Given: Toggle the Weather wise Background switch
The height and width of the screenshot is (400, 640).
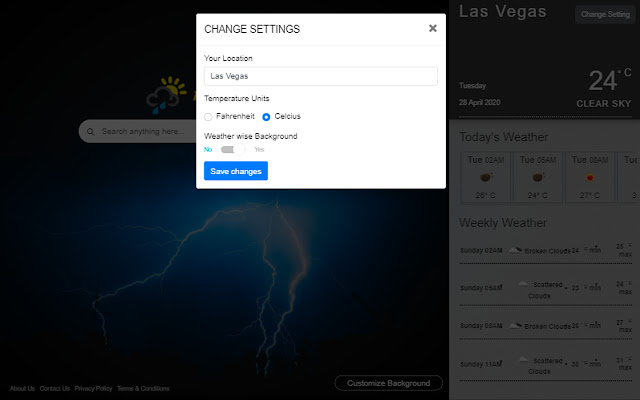Looking at the screenshot, I should click(233, 149).
